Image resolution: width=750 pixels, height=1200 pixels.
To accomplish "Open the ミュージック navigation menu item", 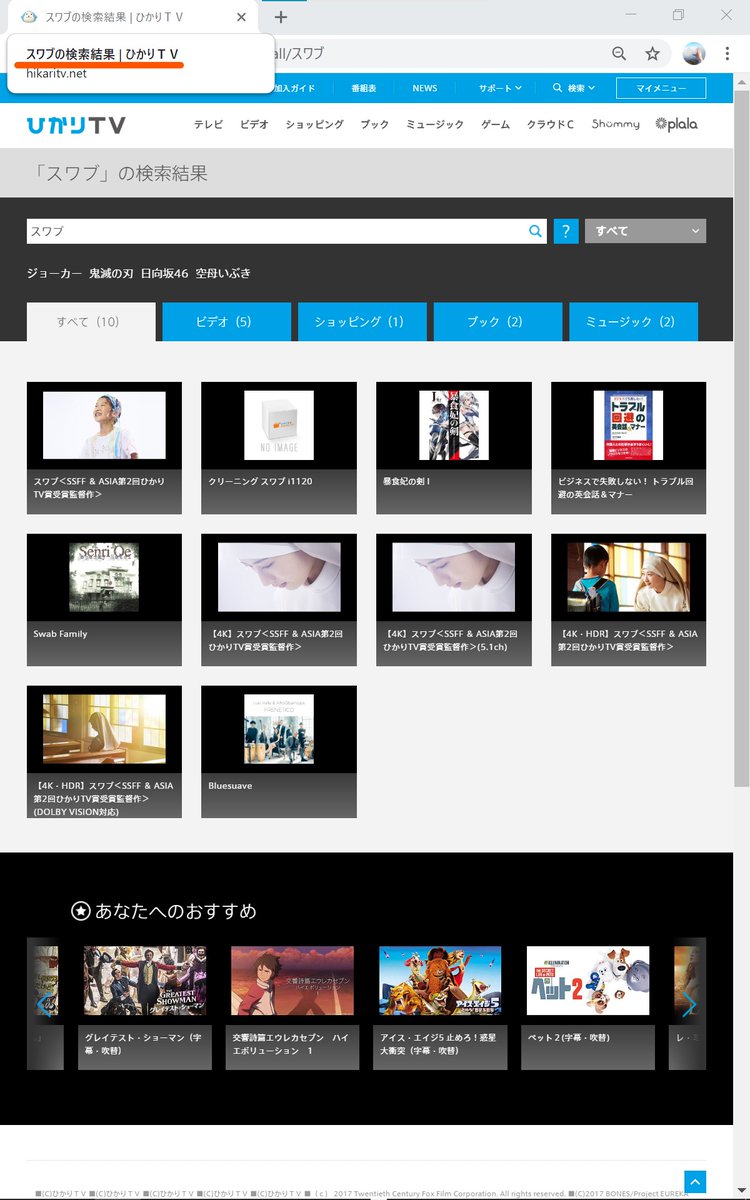I will 435,124.
